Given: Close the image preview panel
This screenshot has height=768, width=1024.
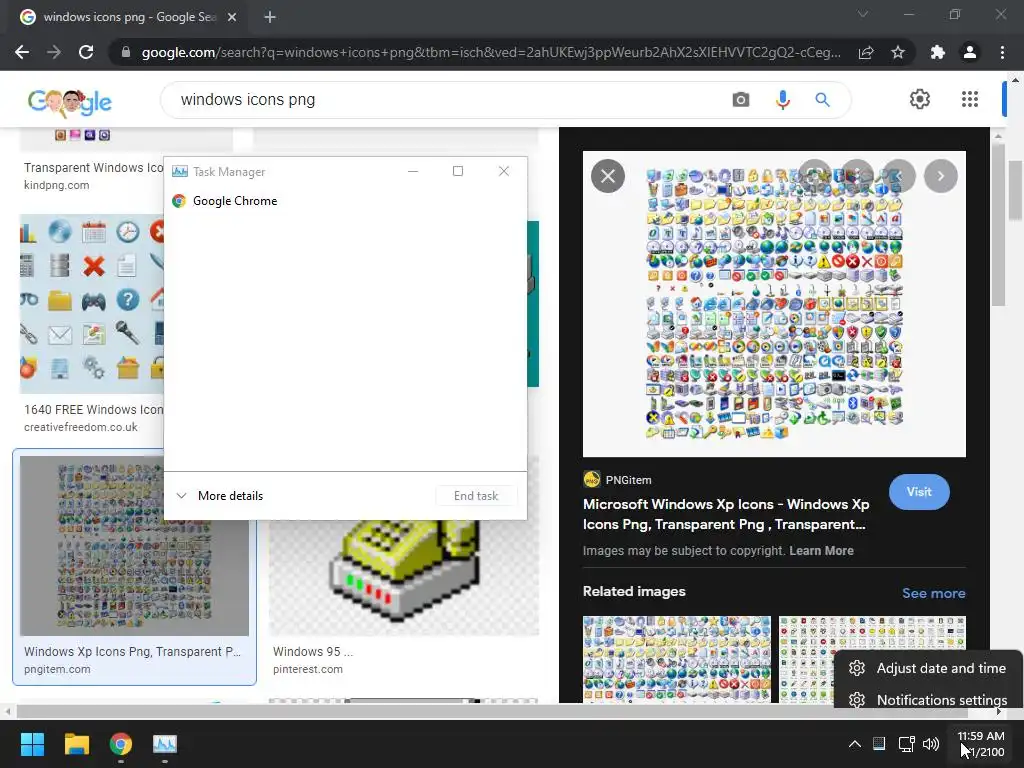Looking at the screenshot, I should 608,176.
